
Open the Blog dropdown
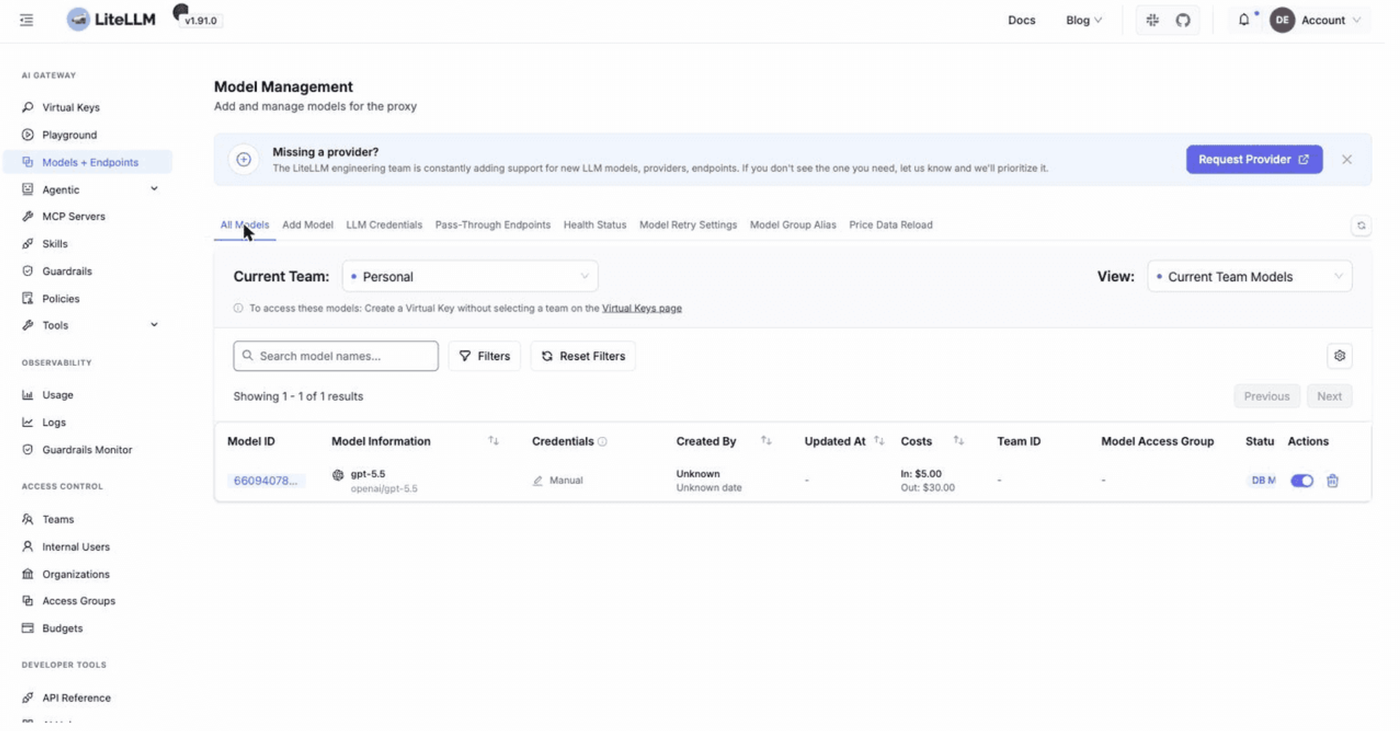pyautogui.click(x=1084, y=20)
